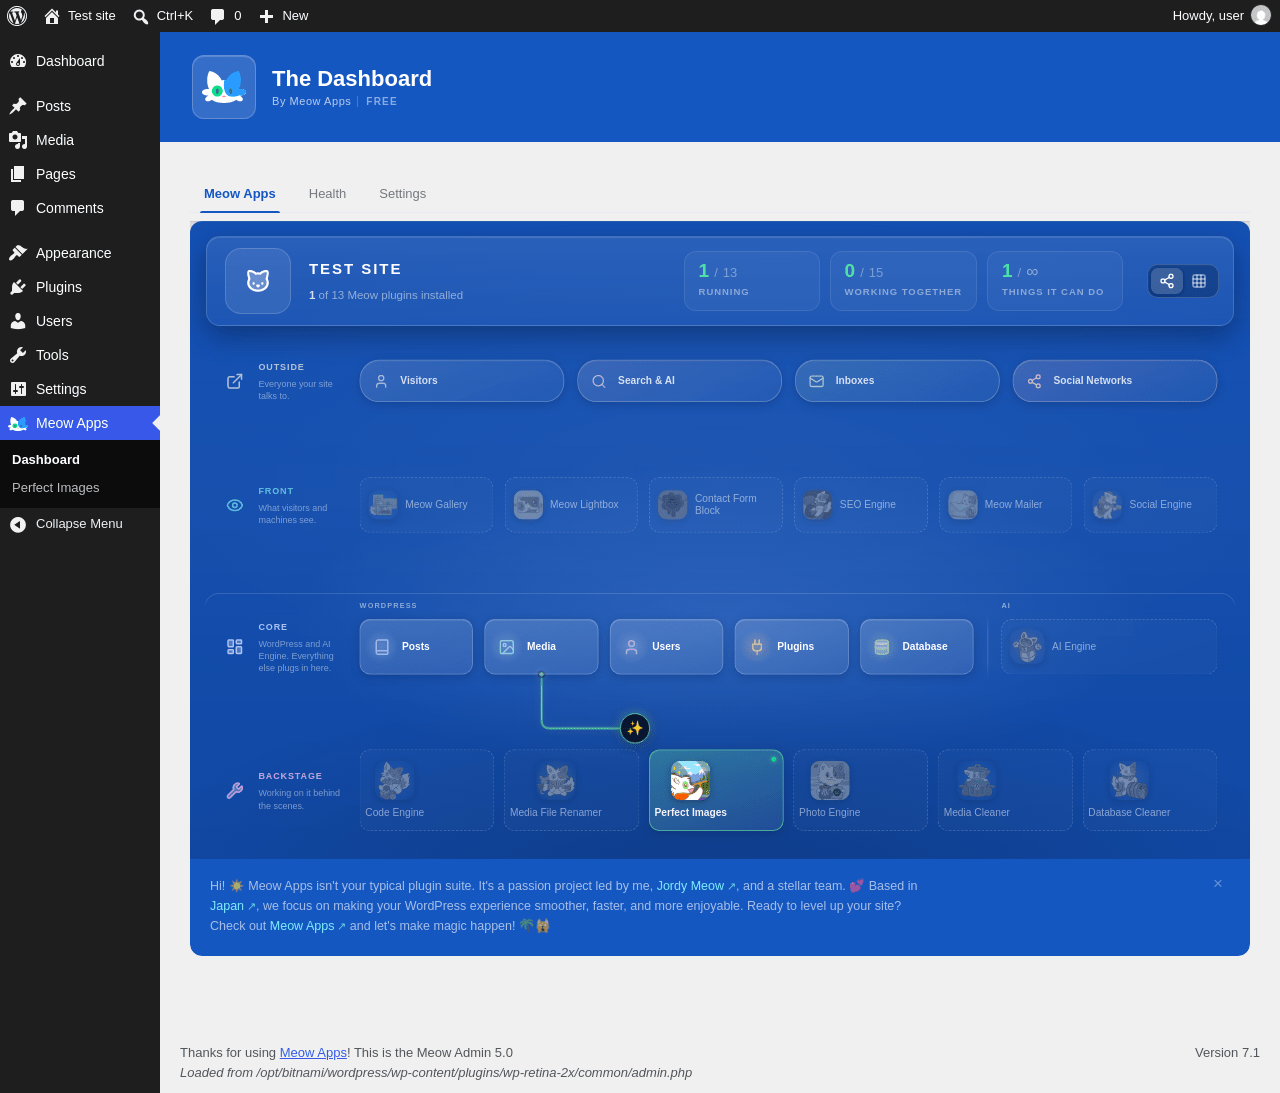Click the Perfect Images plugin card icon
The height and width of the screenshot is (1093, 1280).
(691, 780)
